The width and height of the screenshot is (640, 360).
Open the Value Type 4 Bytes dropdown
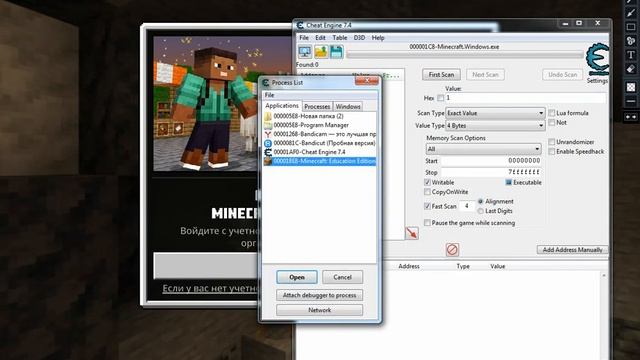tap(495, 125)
